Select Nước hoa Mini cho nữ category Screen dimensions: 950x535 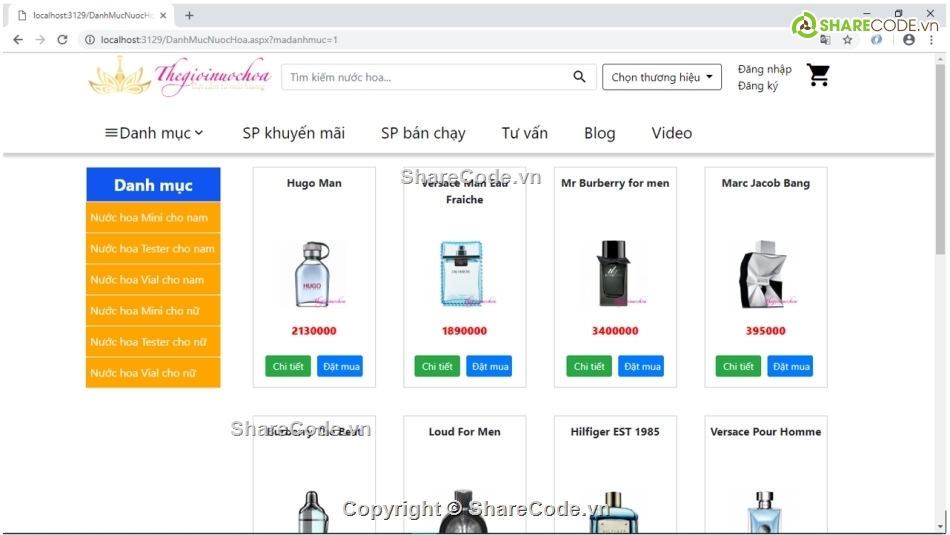coord(153,311)
